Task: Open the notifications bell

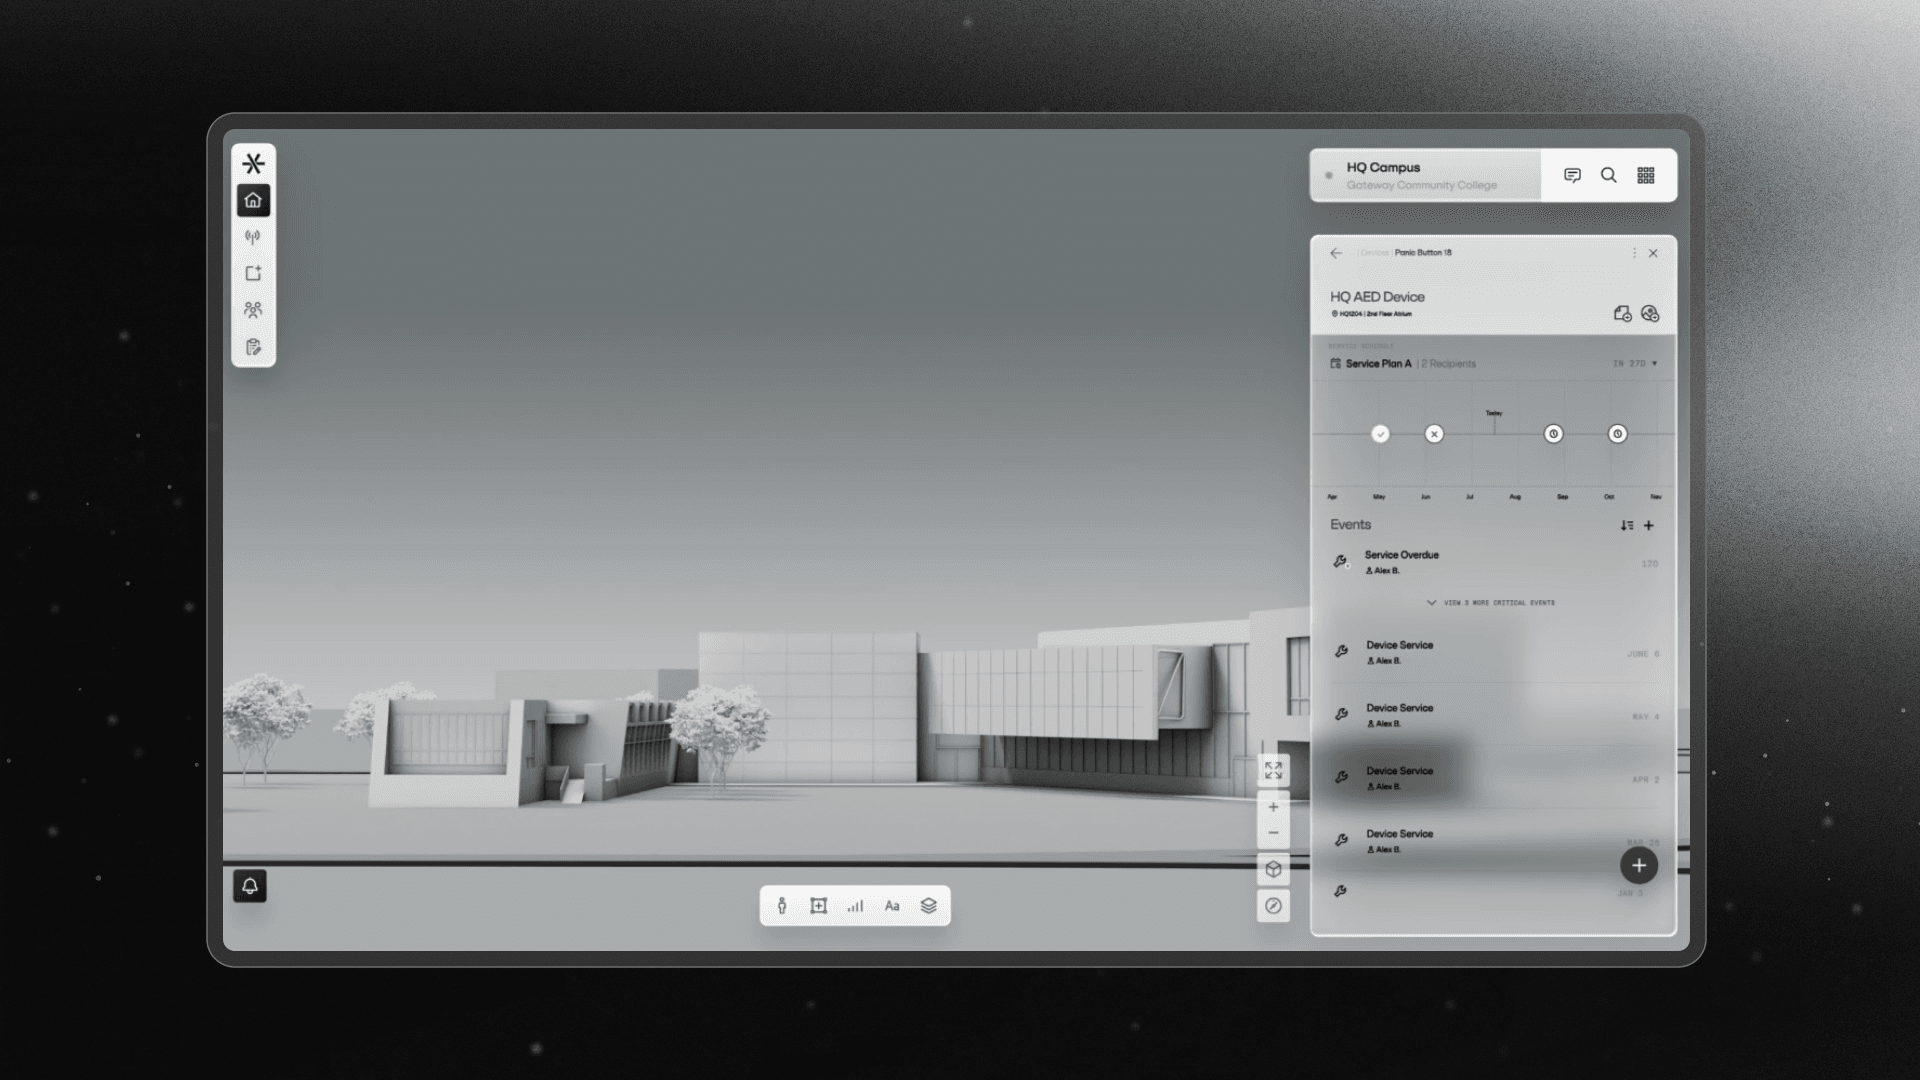Action: tap(250, 886)
